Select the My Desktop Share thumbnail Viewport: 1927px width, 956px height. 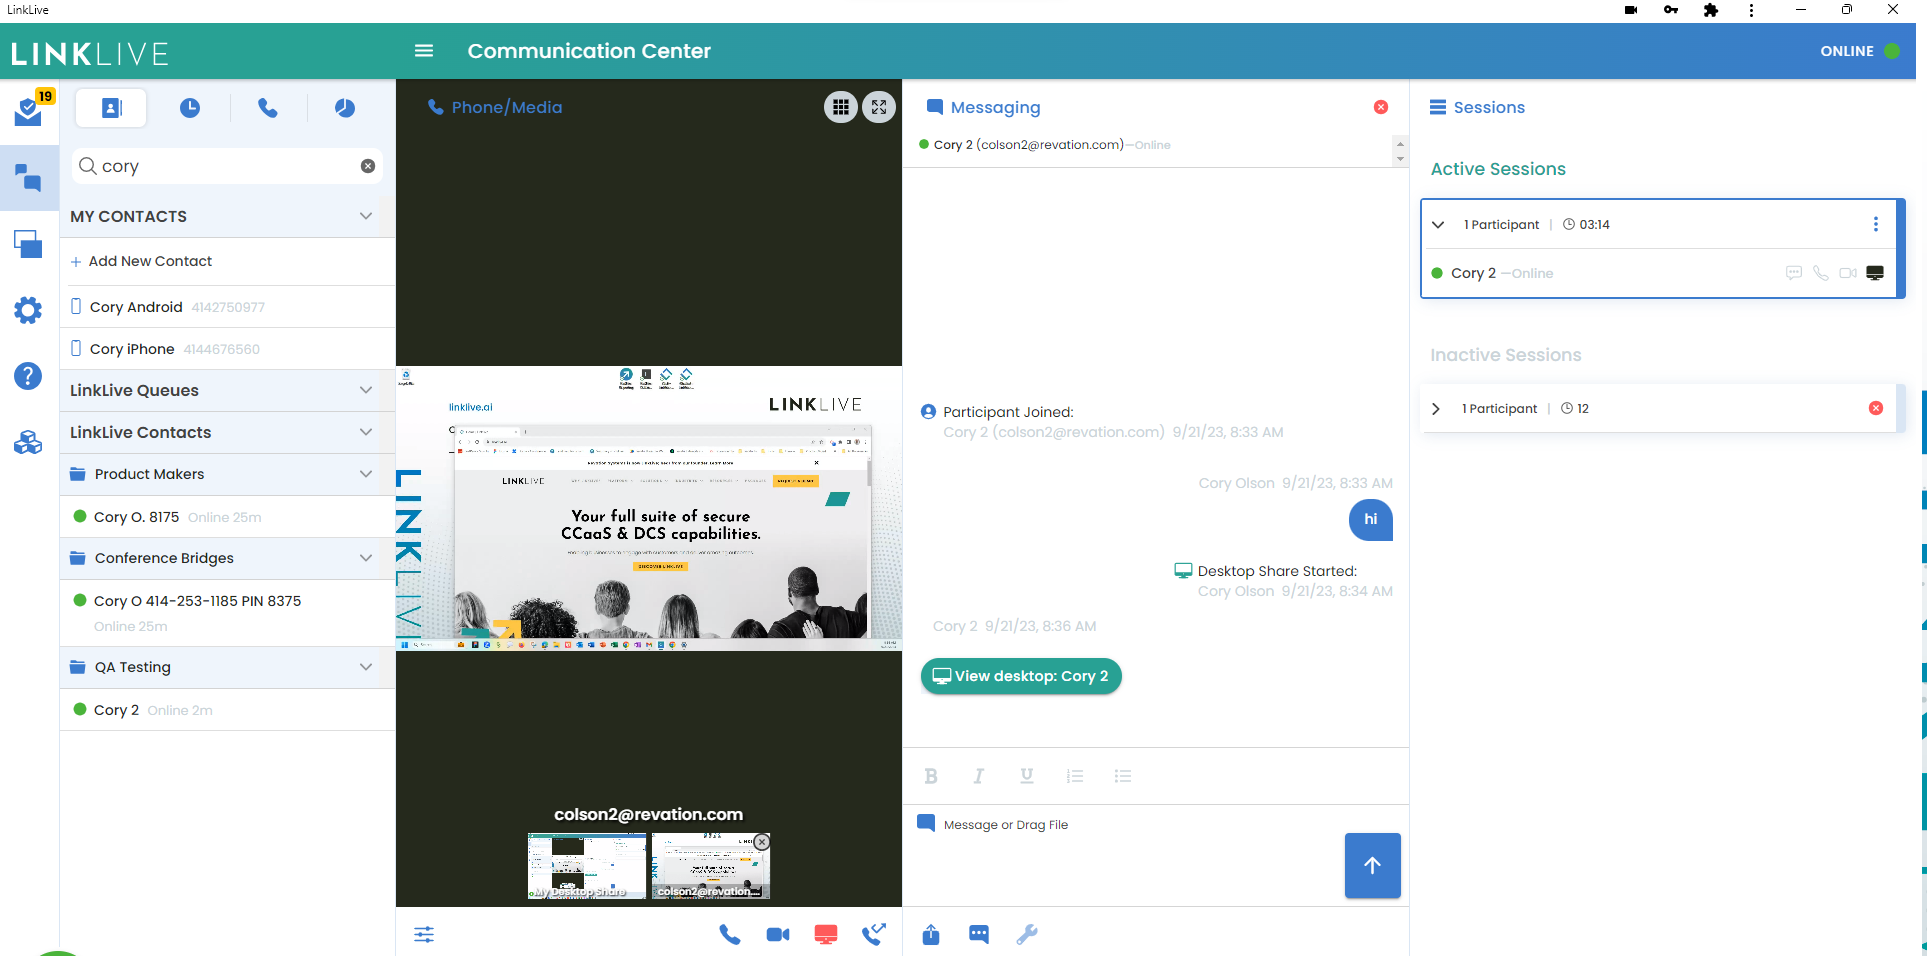pyautogui.click(x=587, y=866)
